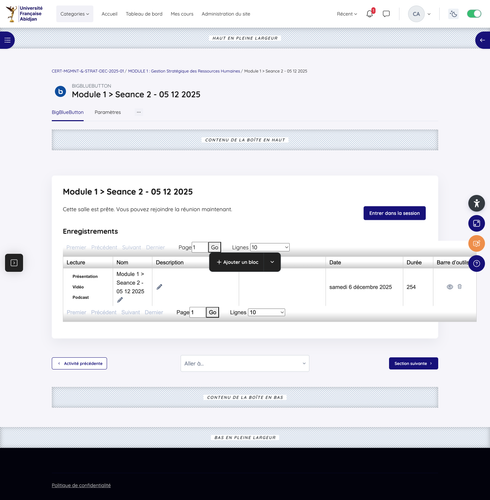
Task: Go to Section suivante
Action: (413, 363)
